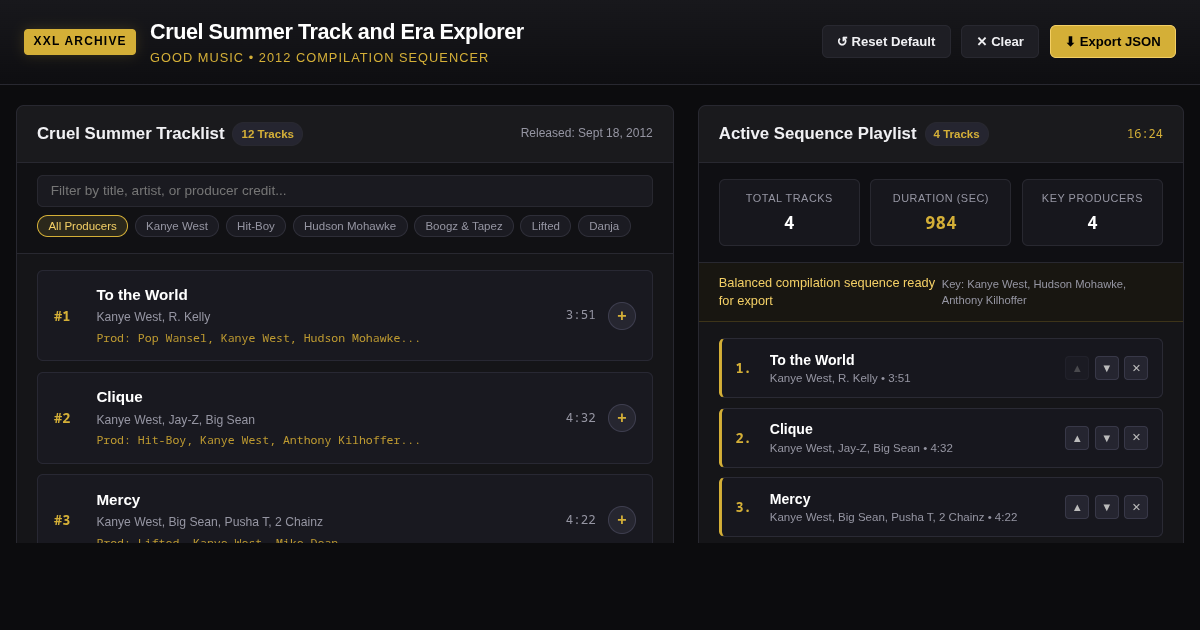Click the Total Tracks stat card

pyautogui.click(x=789, y=212)
